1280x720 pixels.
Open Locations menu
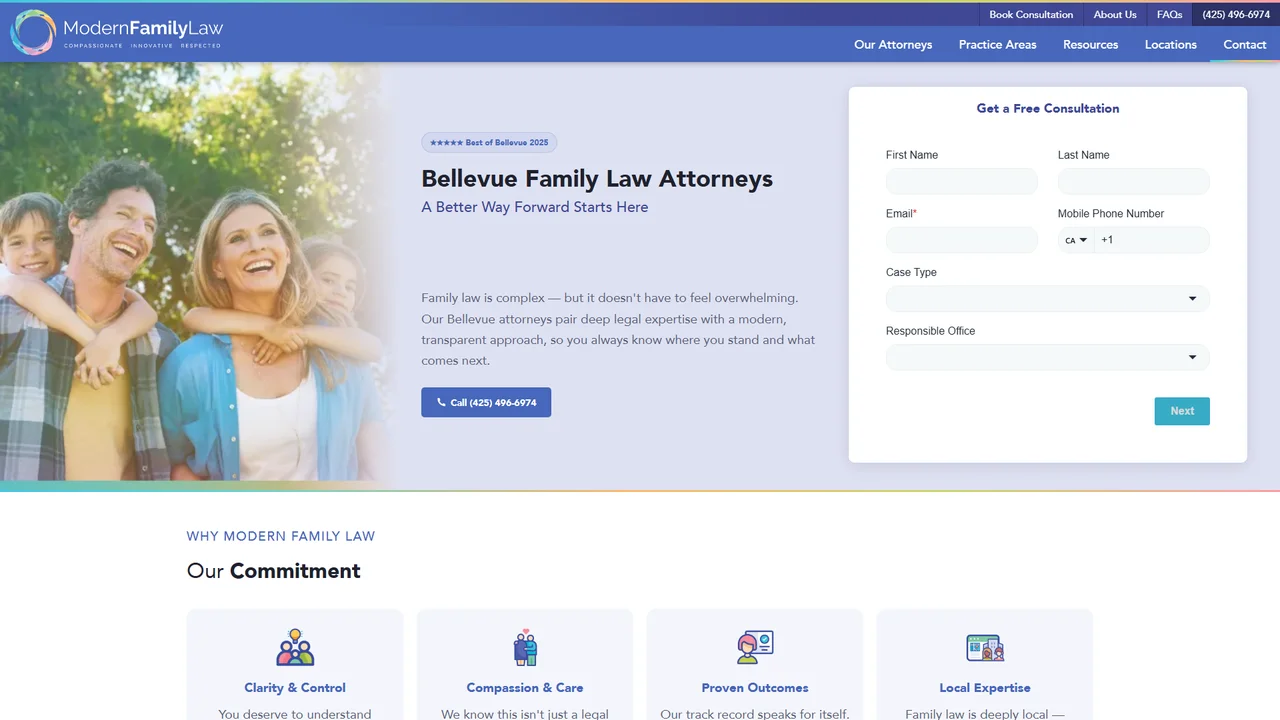point(1171,45)
